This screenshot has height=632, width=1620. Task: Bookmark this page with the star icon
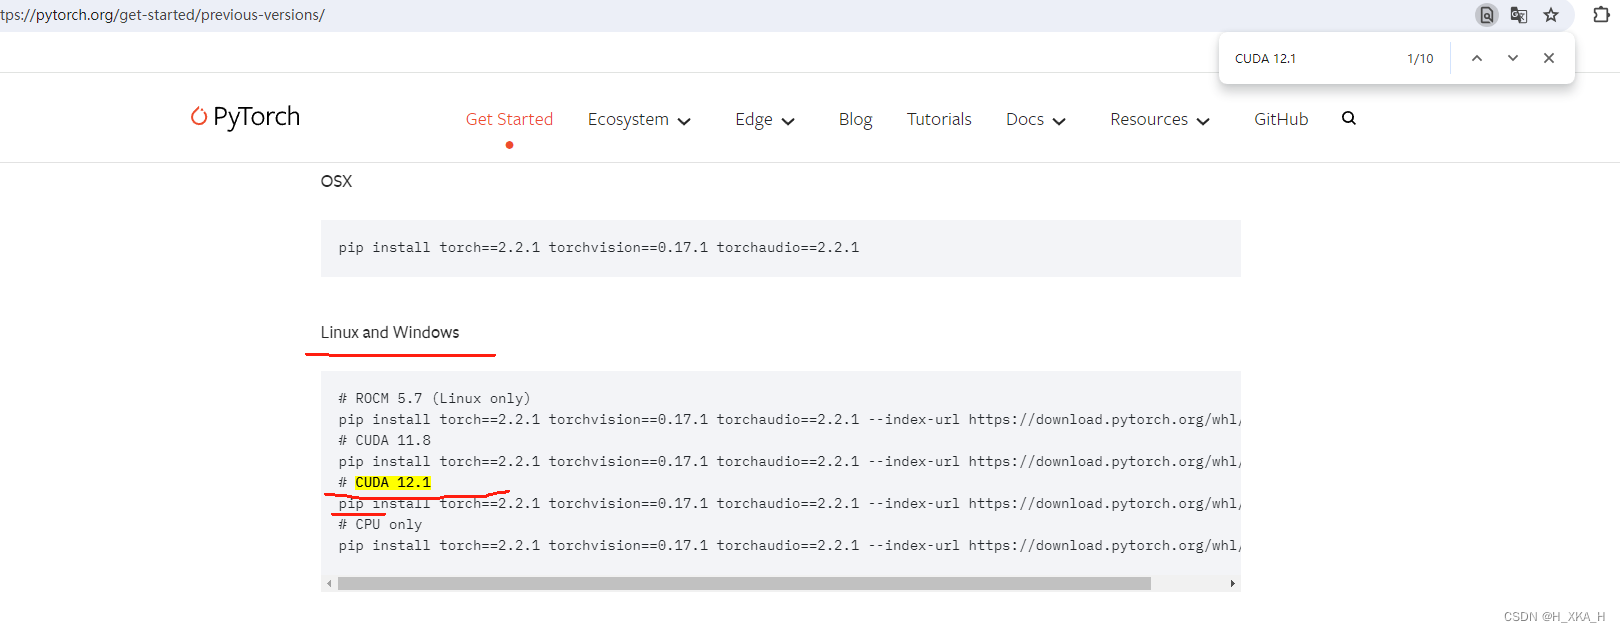[x=1551, y=15]
